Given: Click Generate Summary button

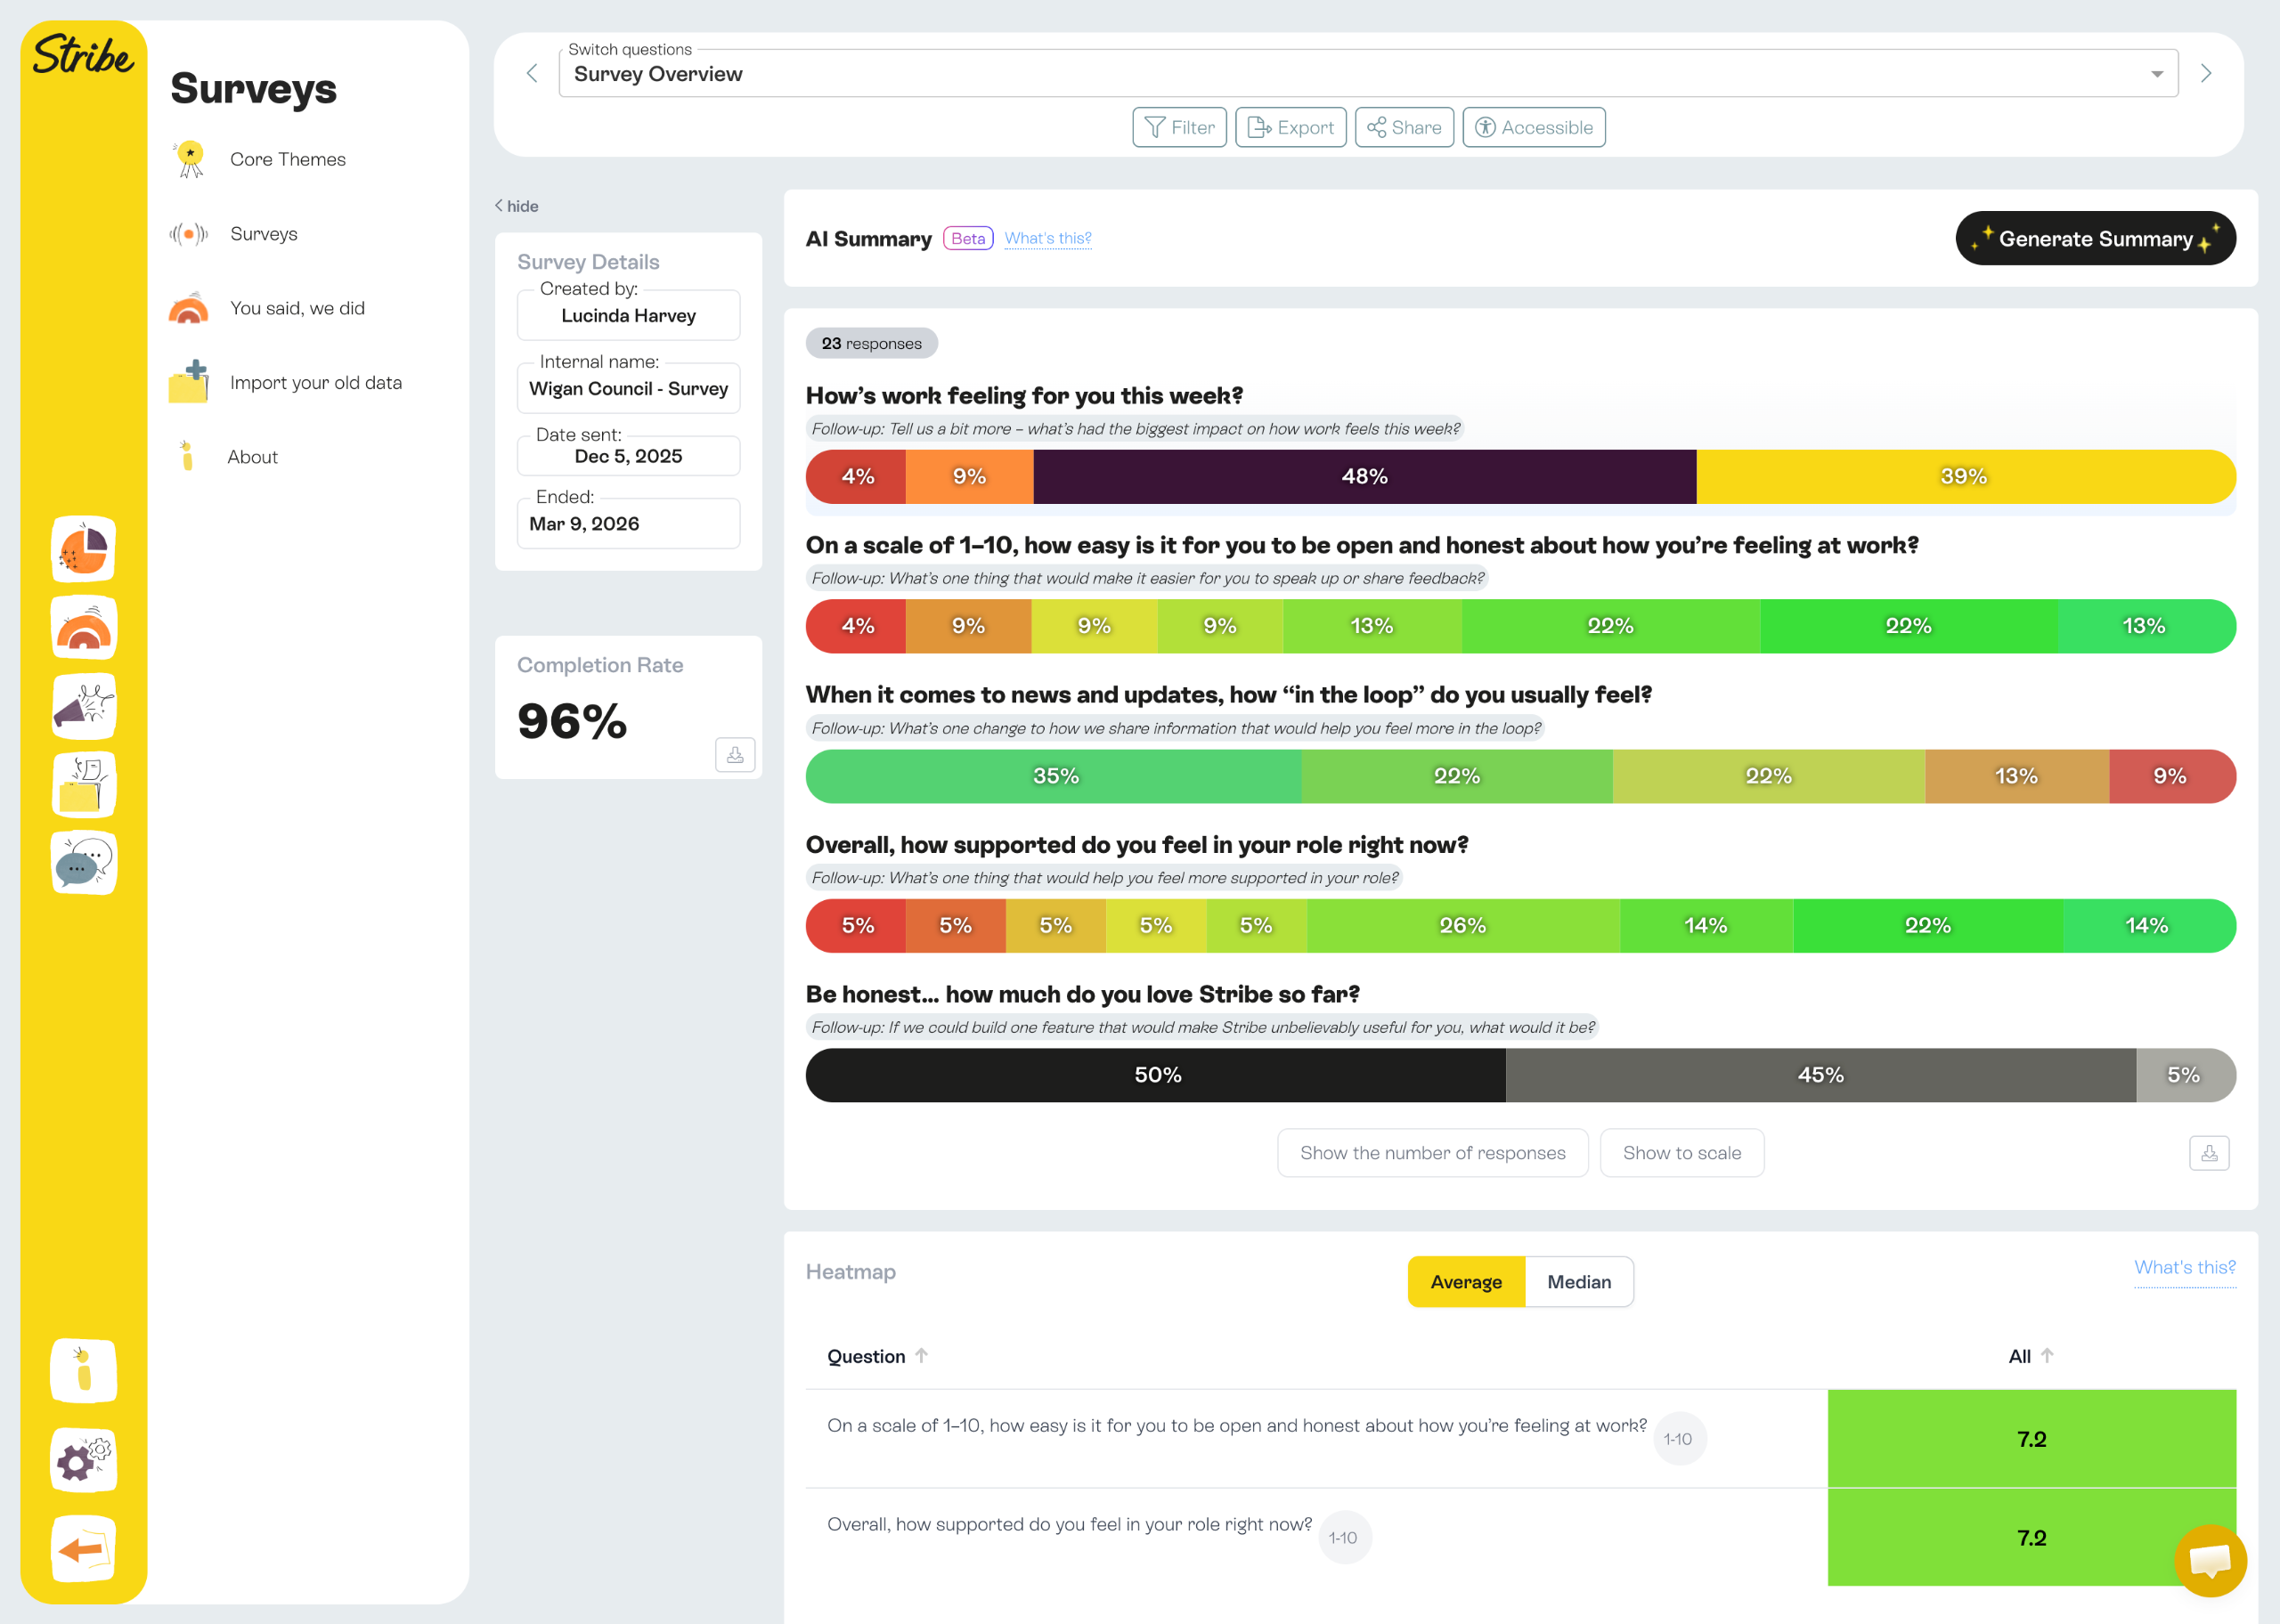Looking at the screenshot, I should point(2095,239).
